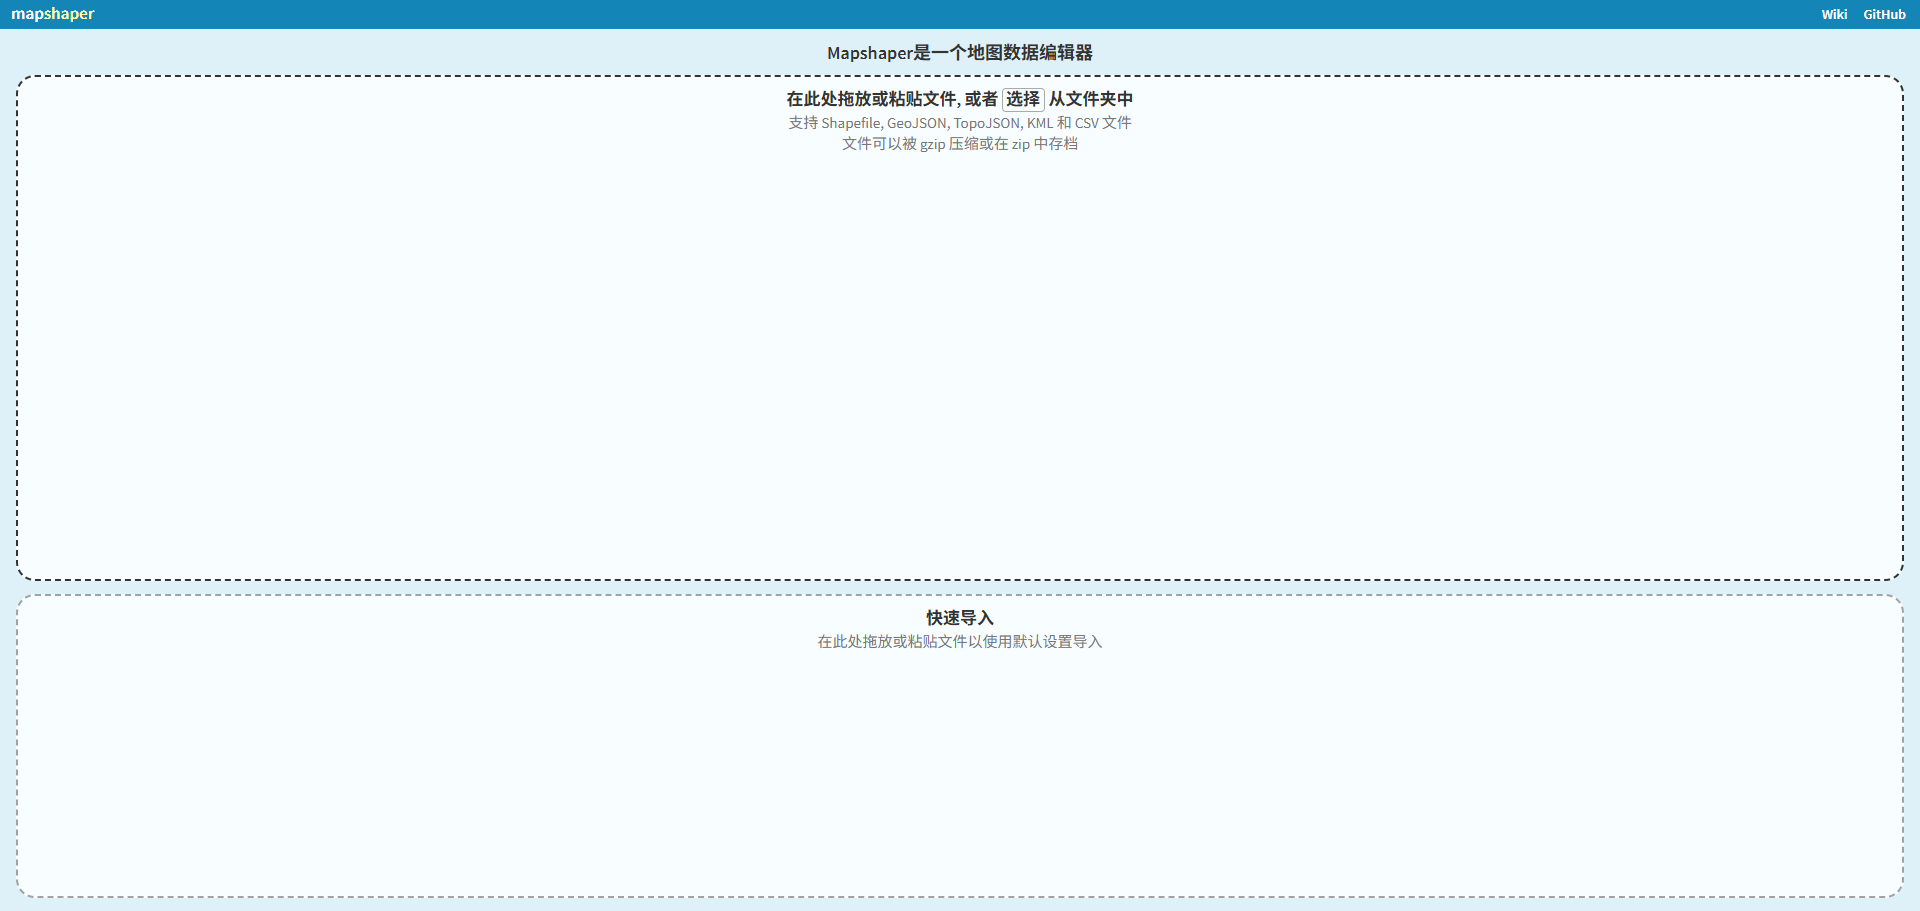
Task: Click the supported formats line mentioning Shapefile
Action: [959, 123]
